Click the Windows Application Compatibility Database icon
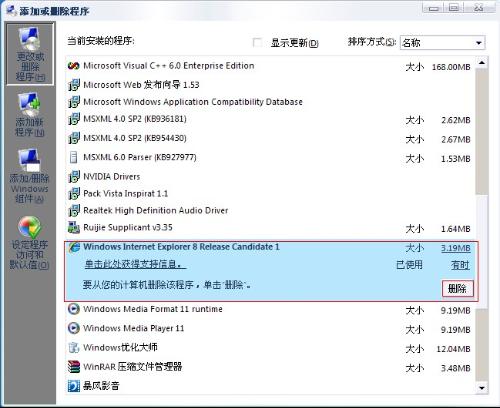The height and width of the screenshot is (408, 500). tap(74, 102)
